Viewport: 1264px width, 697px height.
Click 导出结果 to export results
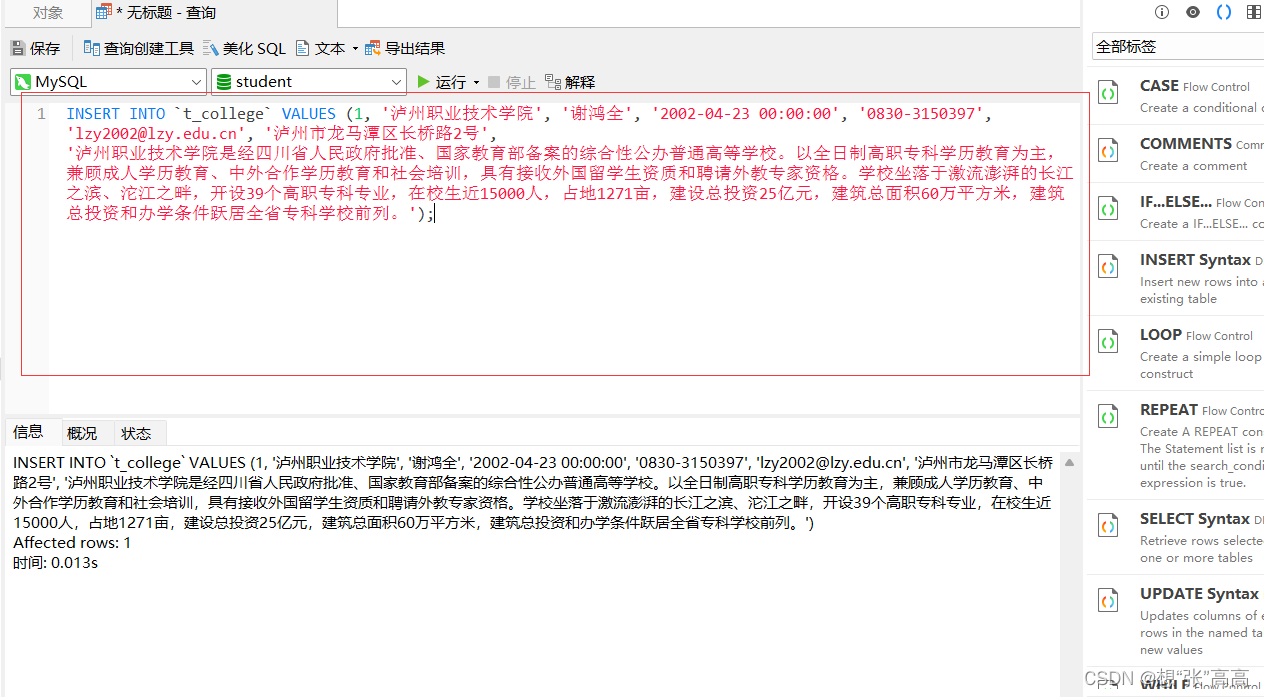[x=405, y=48]
